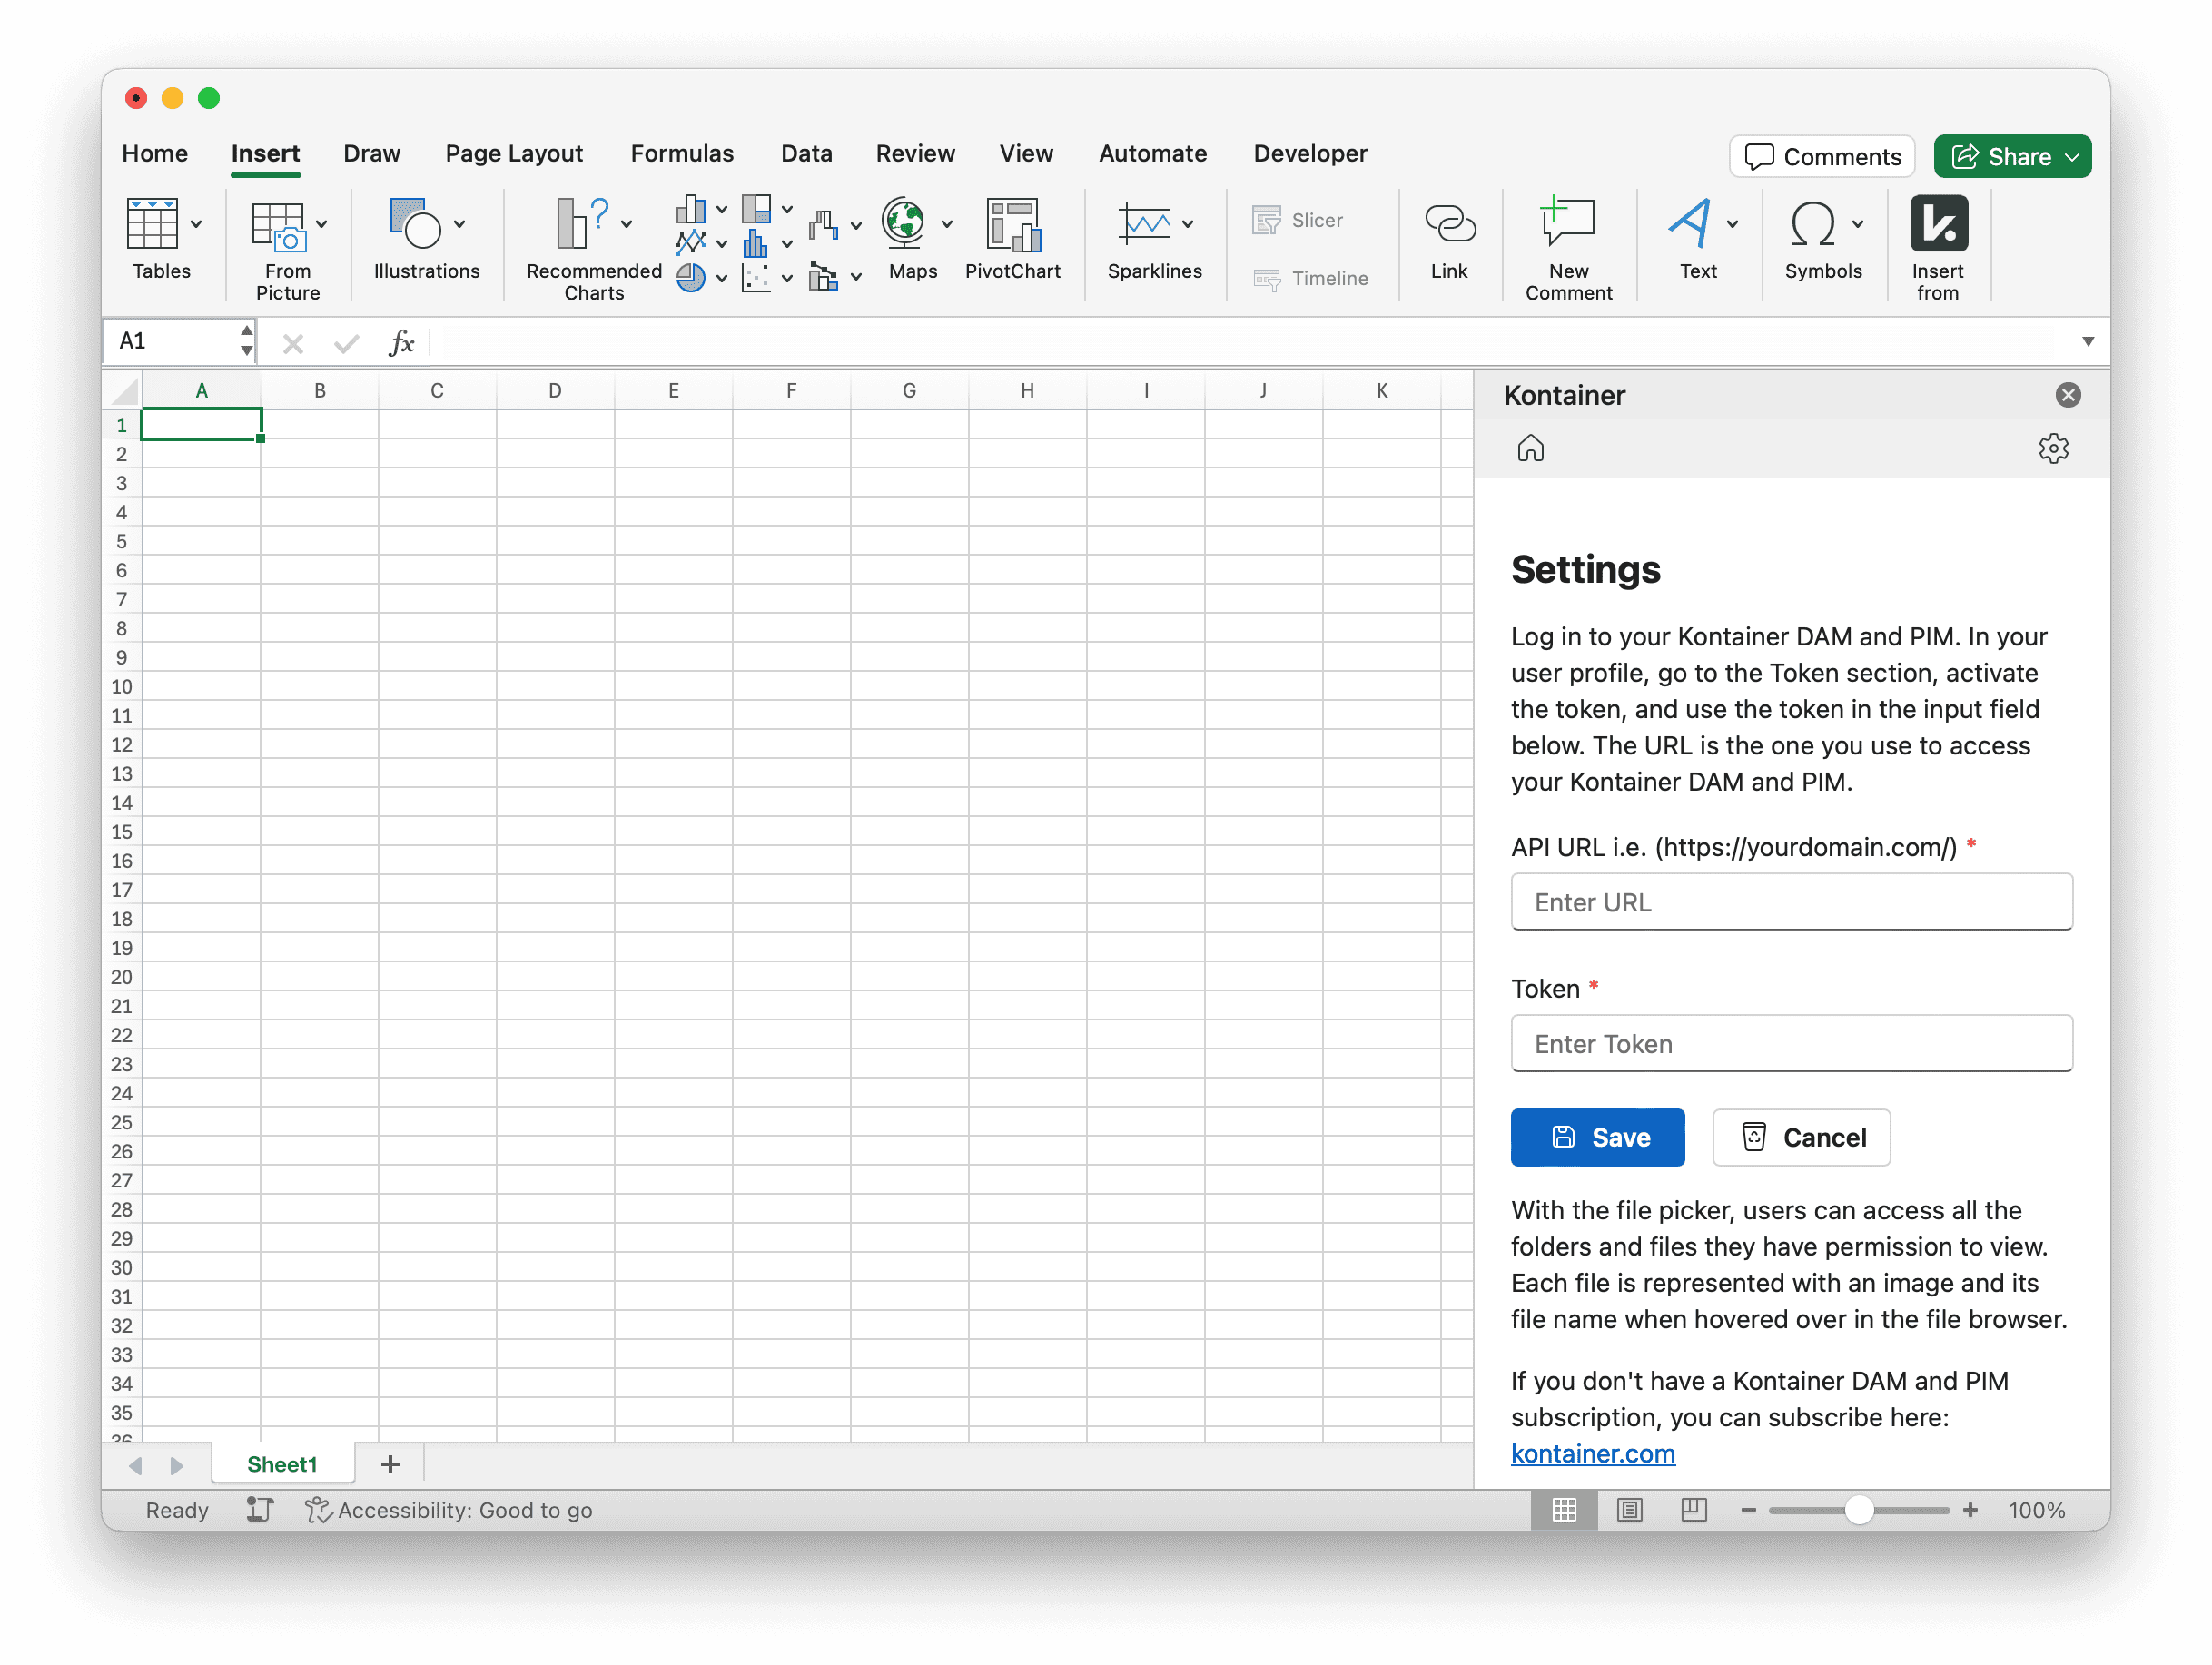Open the Formulas ribbon tab
The height and width of the screenshot is (1665, 2212).
pyautogui.click(x=681, y=153)
